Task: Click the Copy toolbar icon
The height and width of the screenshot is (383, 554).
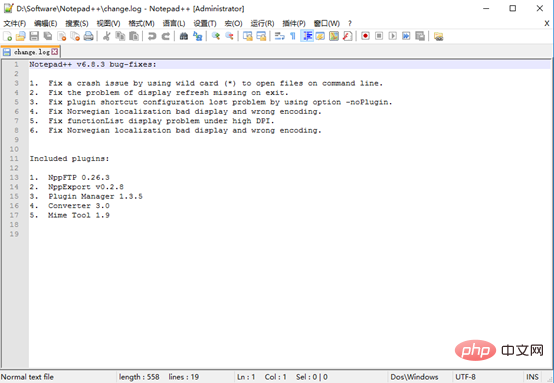Action: (x=120, y=36)
